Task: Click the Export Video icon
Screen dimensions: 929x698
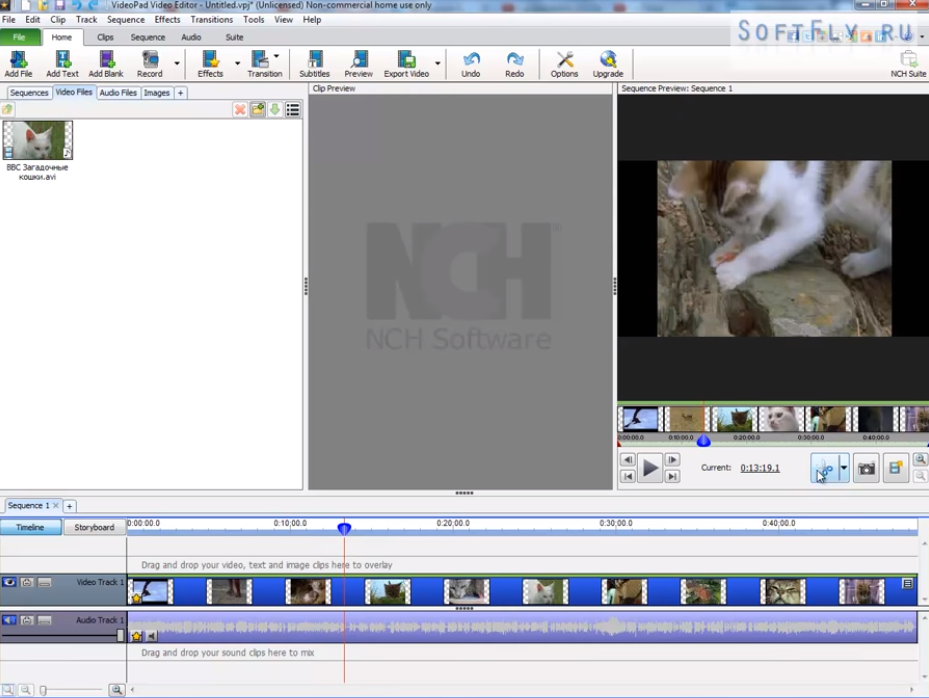Action: (406, 64)
